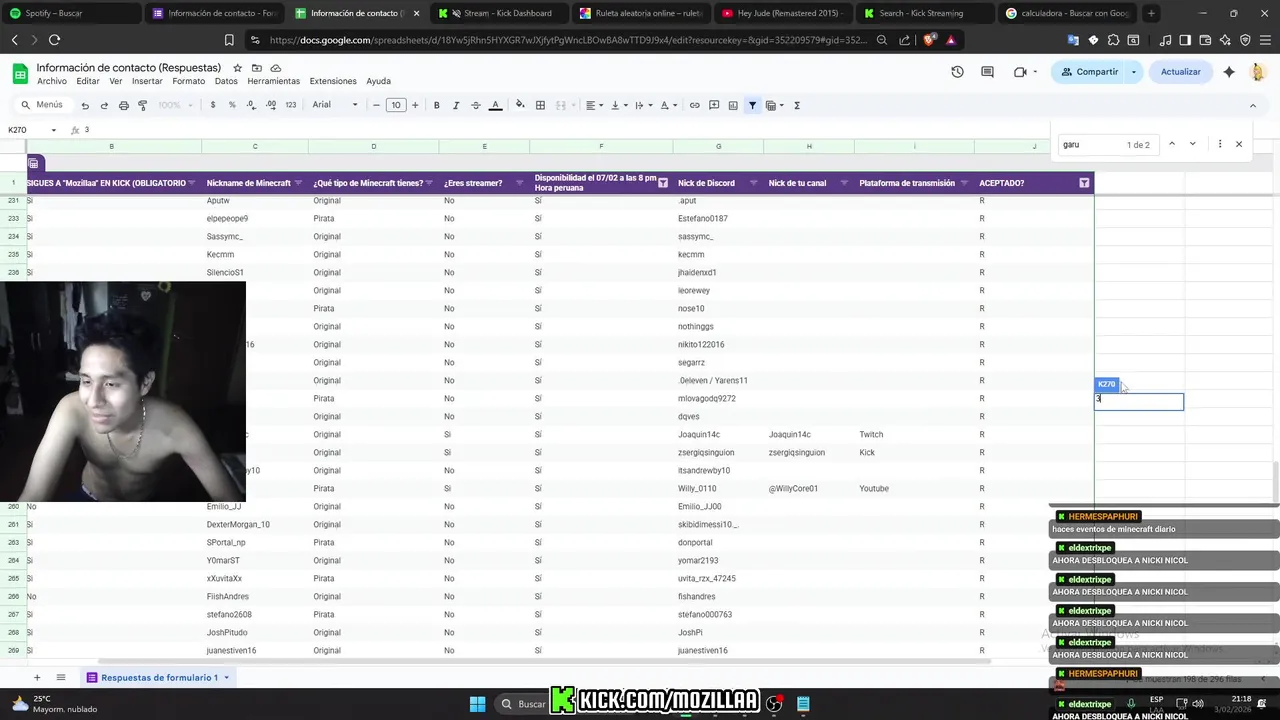This screenshot has height=720, width=1280.
Task: Click the Compartir button
Action: tap(1089, 72)
